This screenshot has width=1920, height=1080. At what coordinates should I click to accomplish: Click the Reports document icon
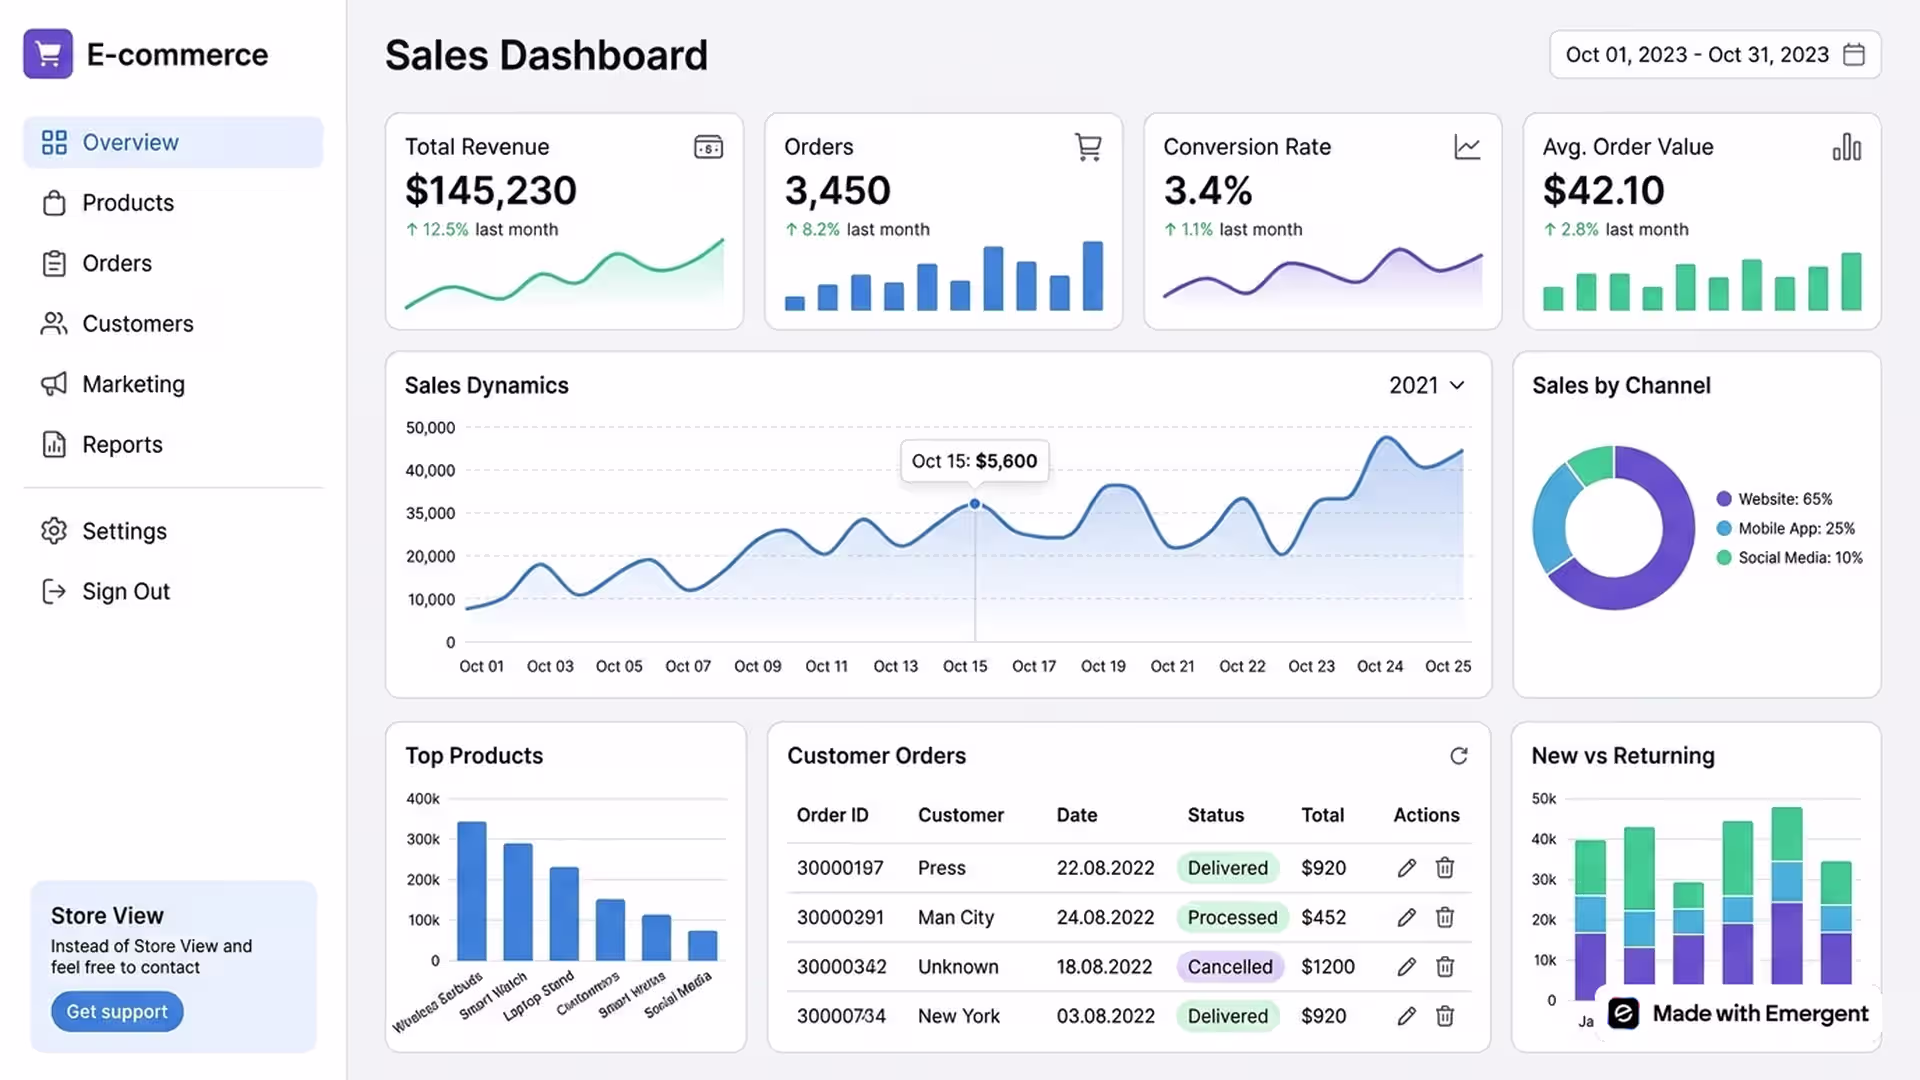point(54,444)
